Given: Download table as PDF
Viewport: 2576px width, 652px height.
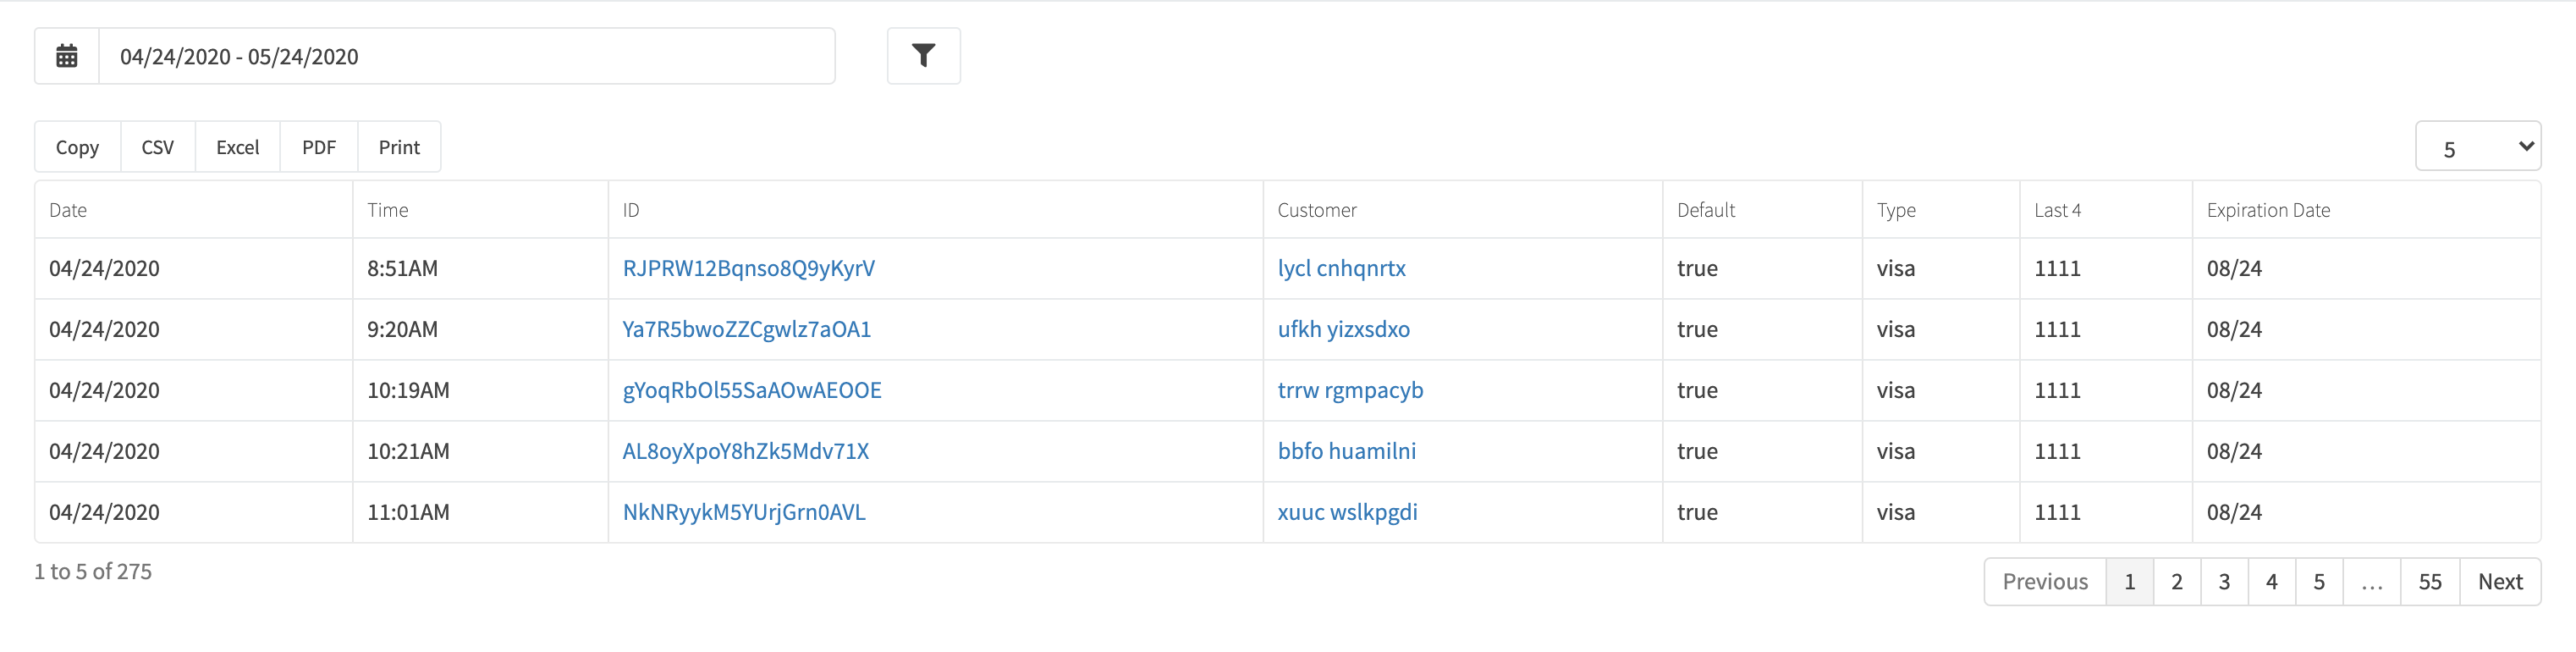Looking at the screenshot, I should click(x=319, y=147).
